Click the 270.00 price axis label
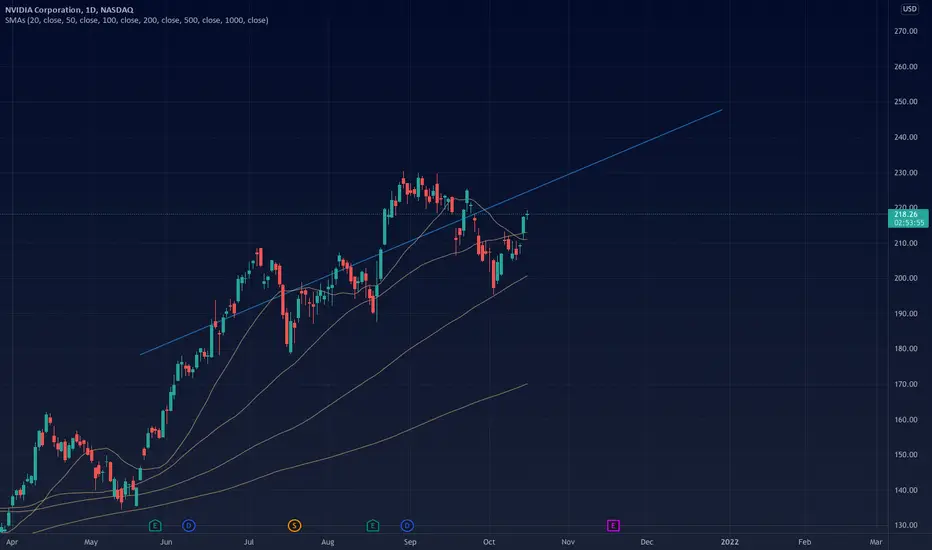 tap(906, 32)
